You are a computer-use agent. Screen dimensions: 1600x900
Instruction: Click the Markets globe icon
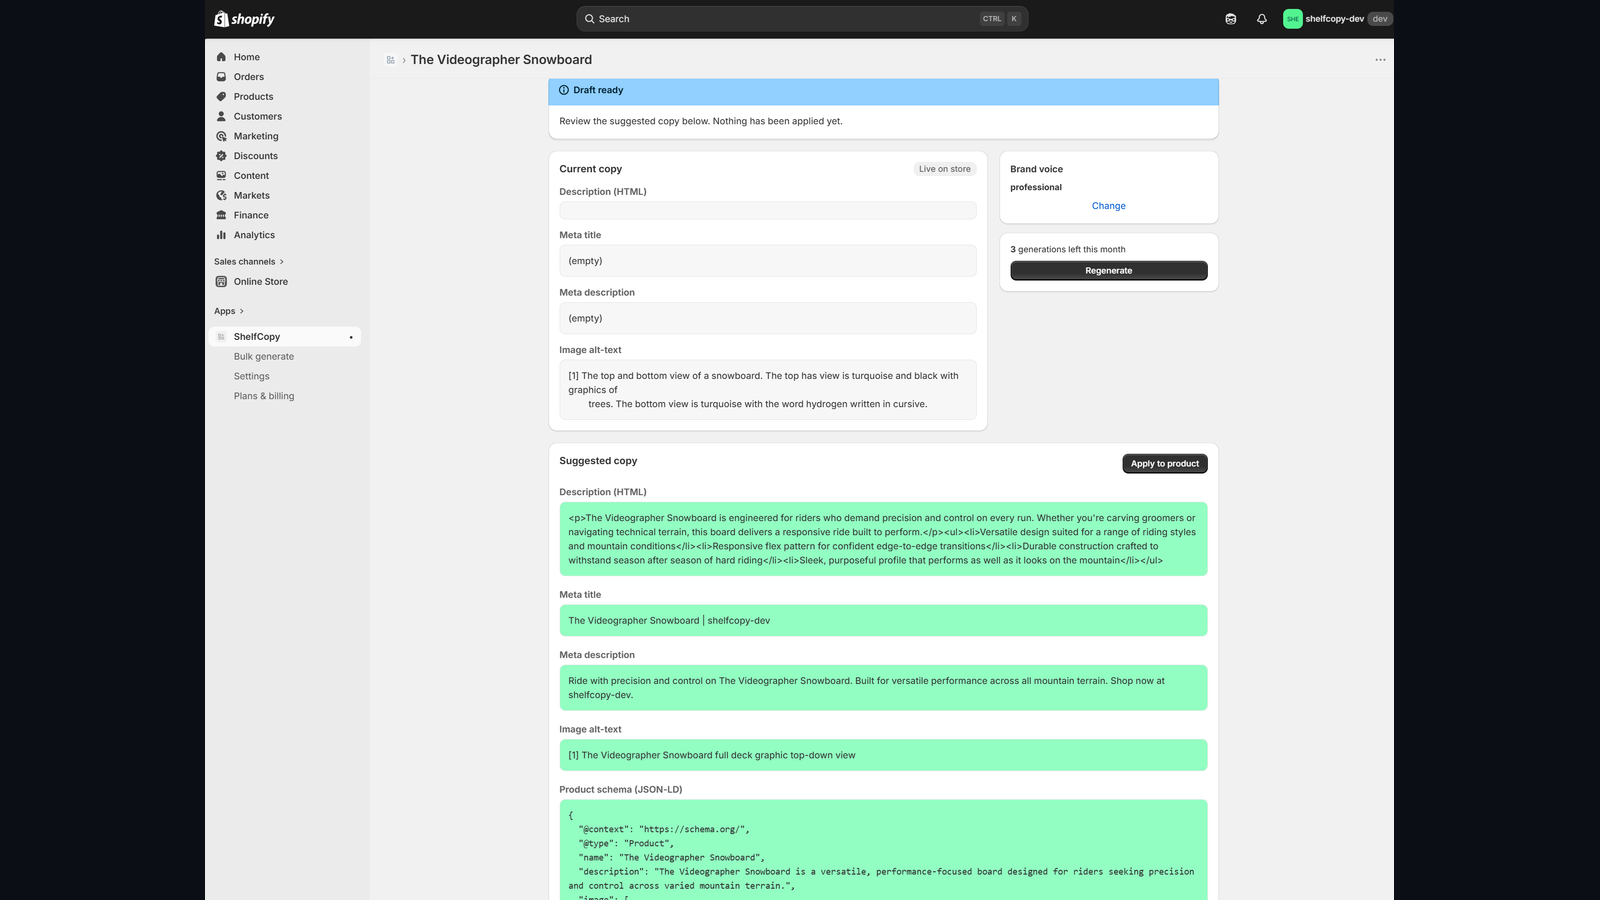(221, 196)
